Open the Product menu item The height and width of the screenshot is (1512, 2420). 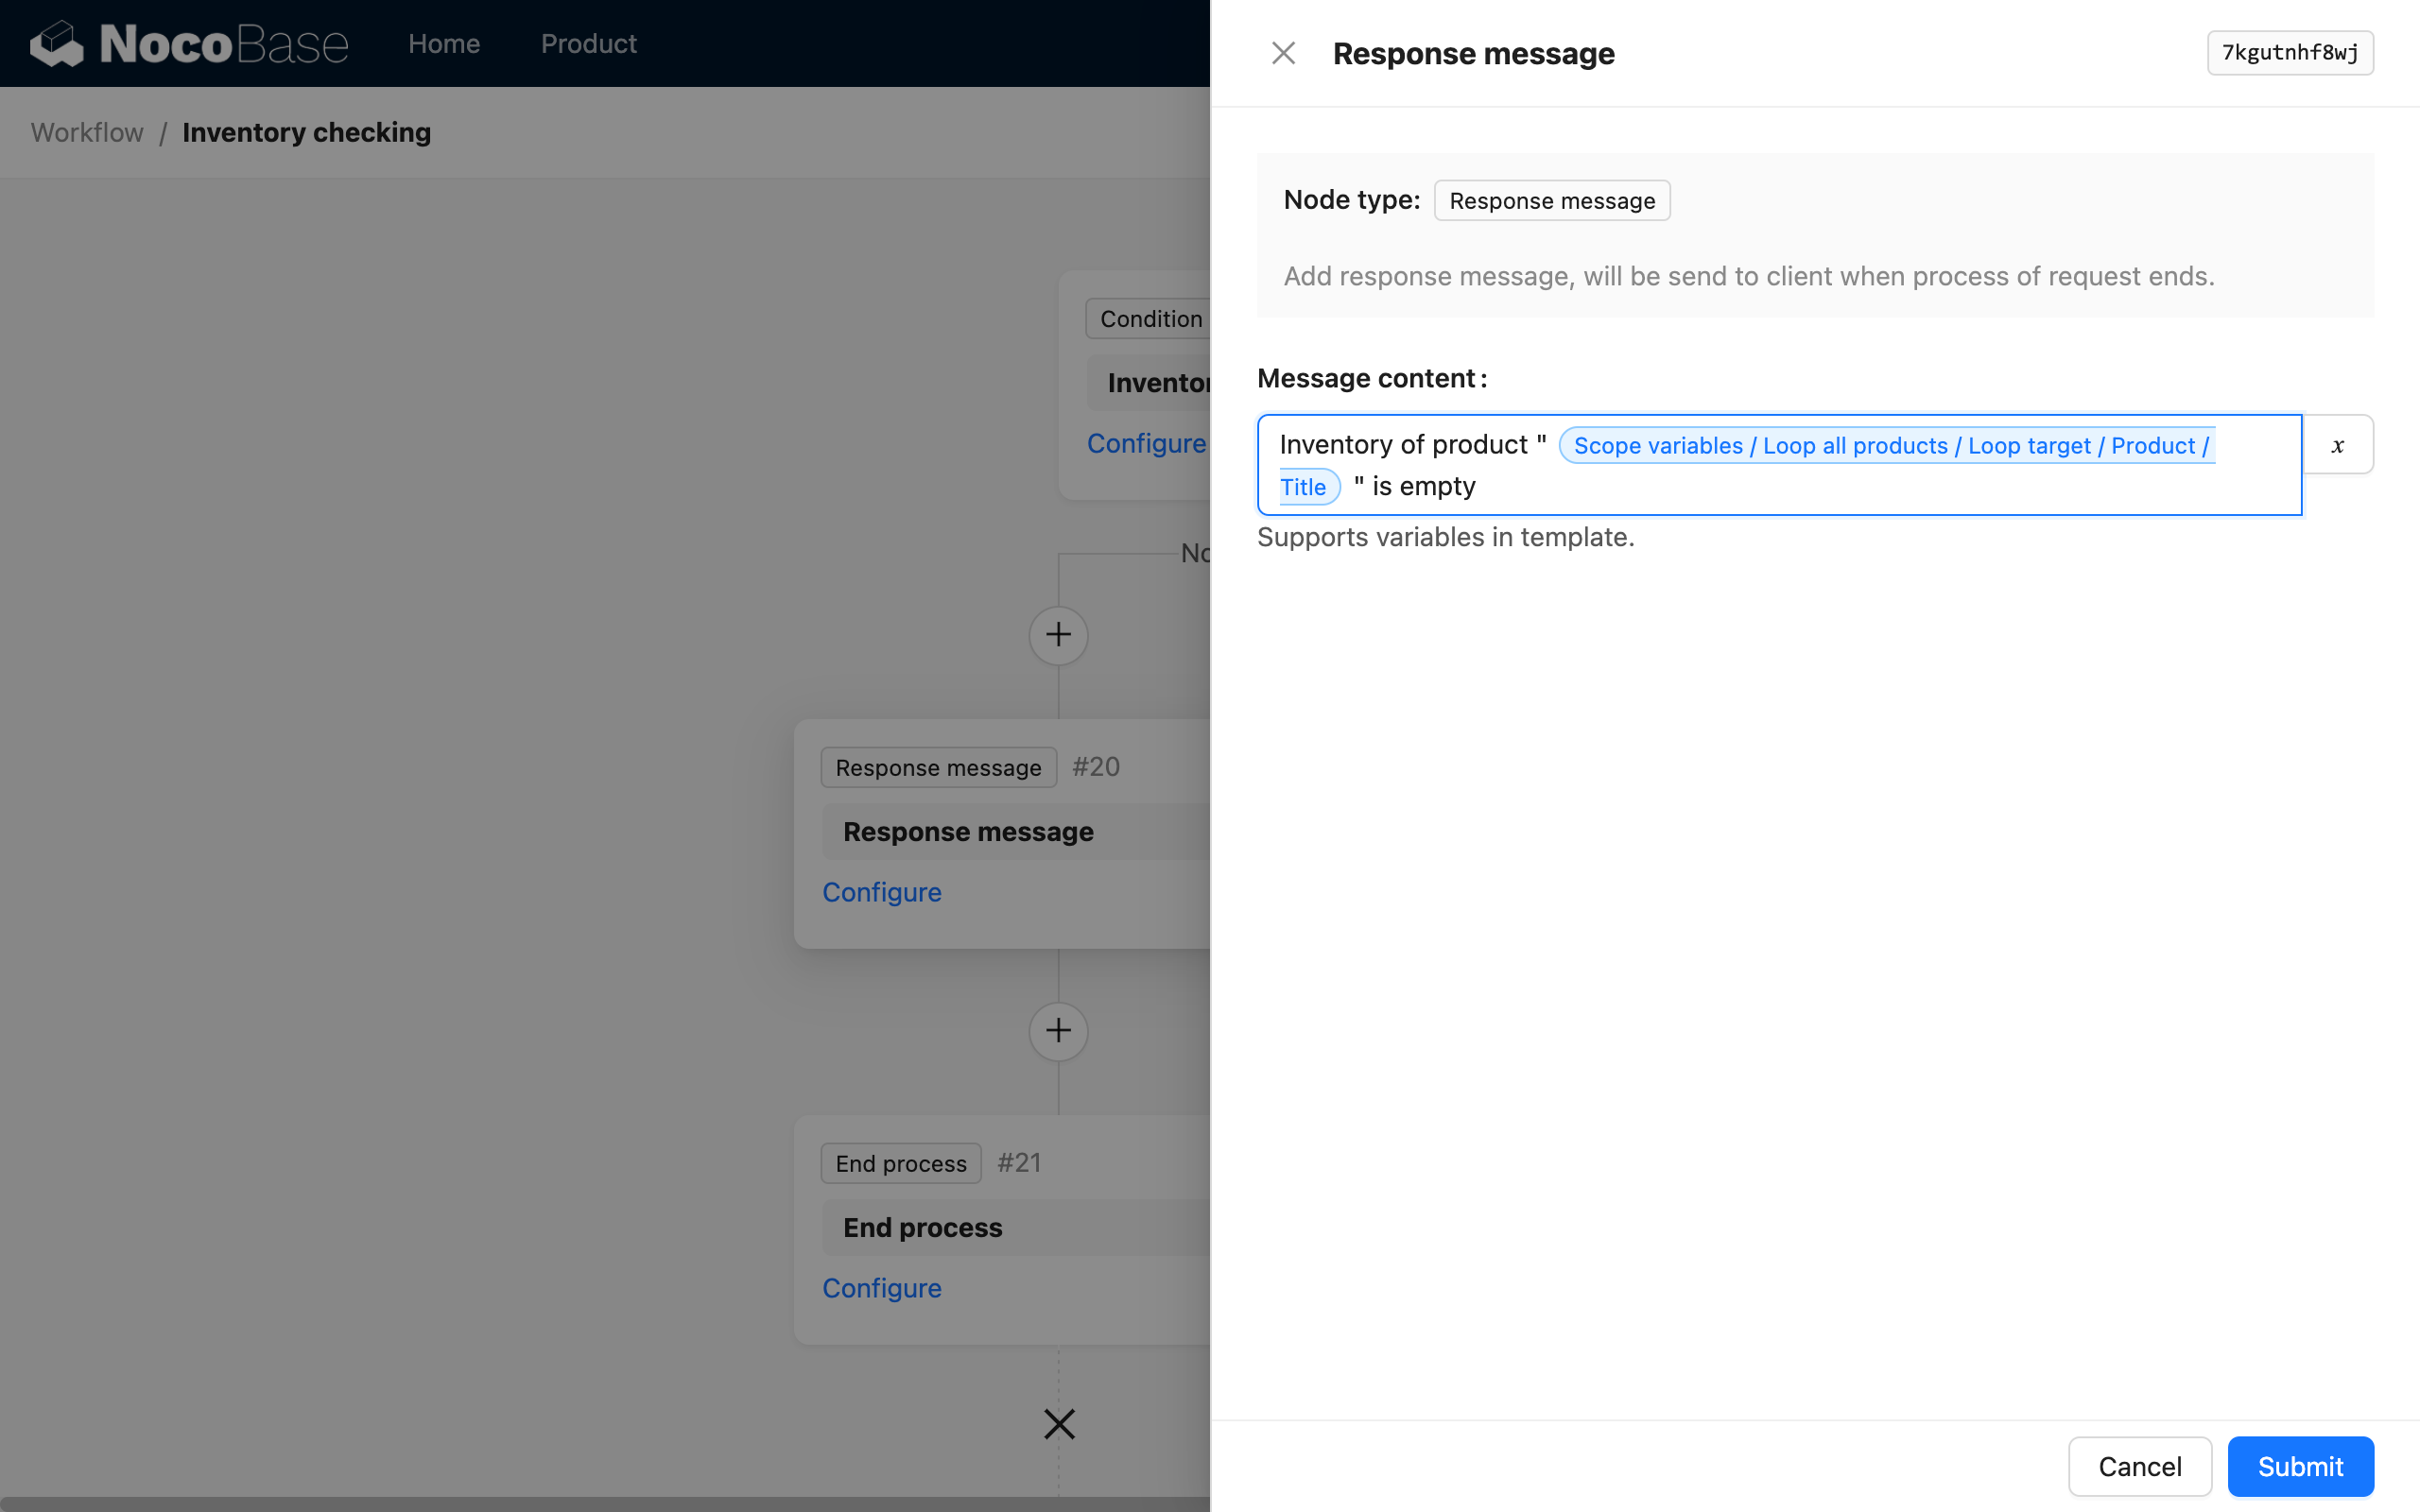588,43
